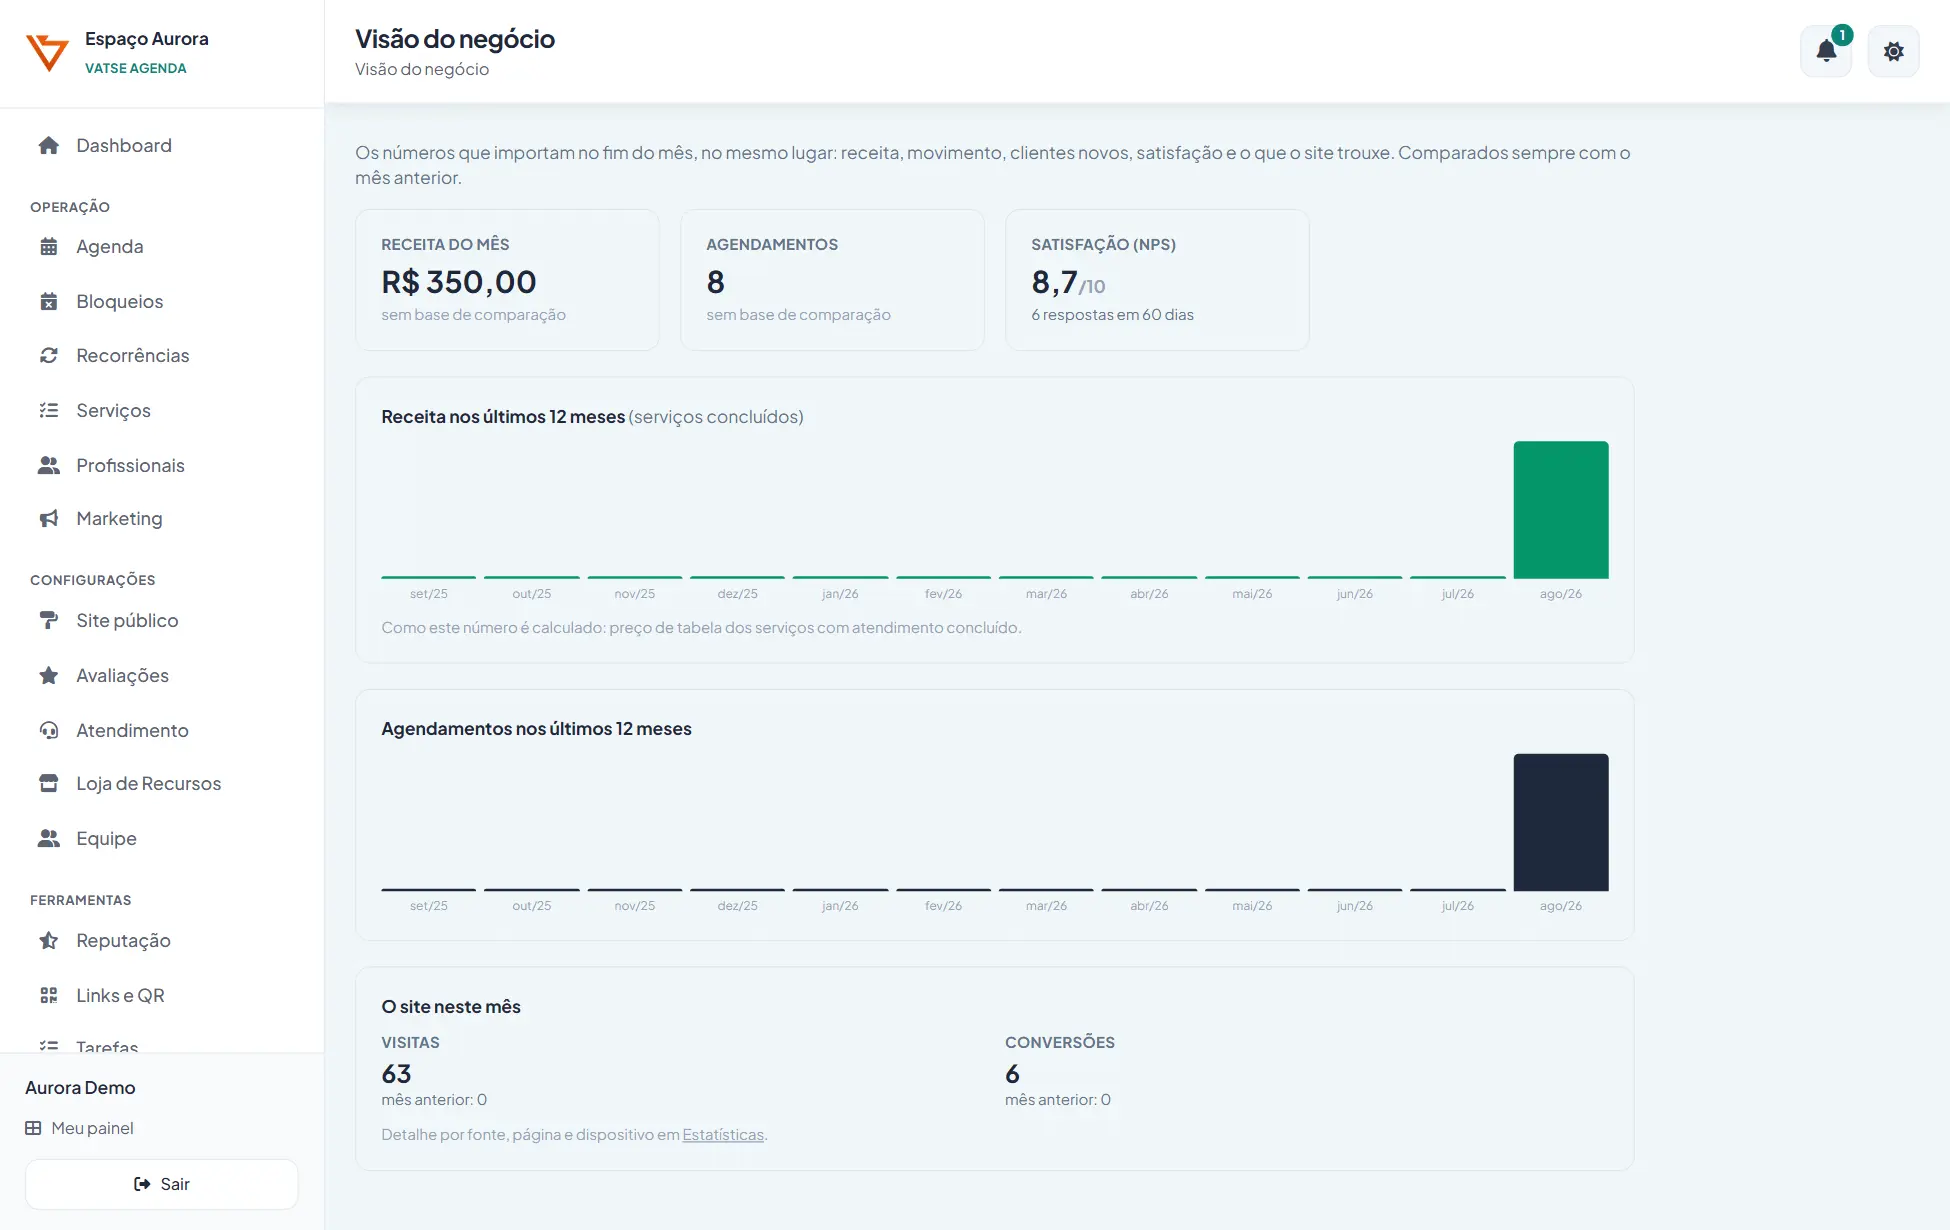This screenshot has width=1950, height=1230.
Task: Open the notifications bell icon
Action: (1826, 51)
